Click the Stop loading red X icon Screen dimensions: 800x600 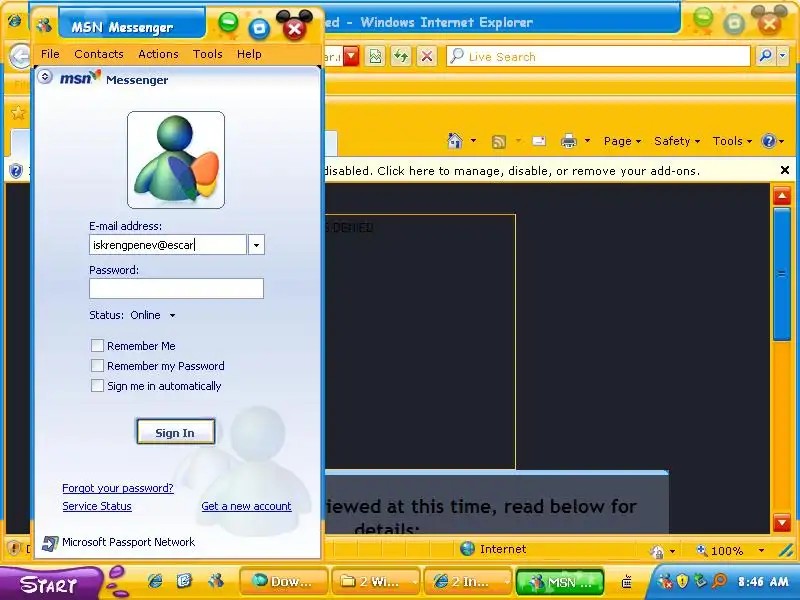(x=427, y=56)
